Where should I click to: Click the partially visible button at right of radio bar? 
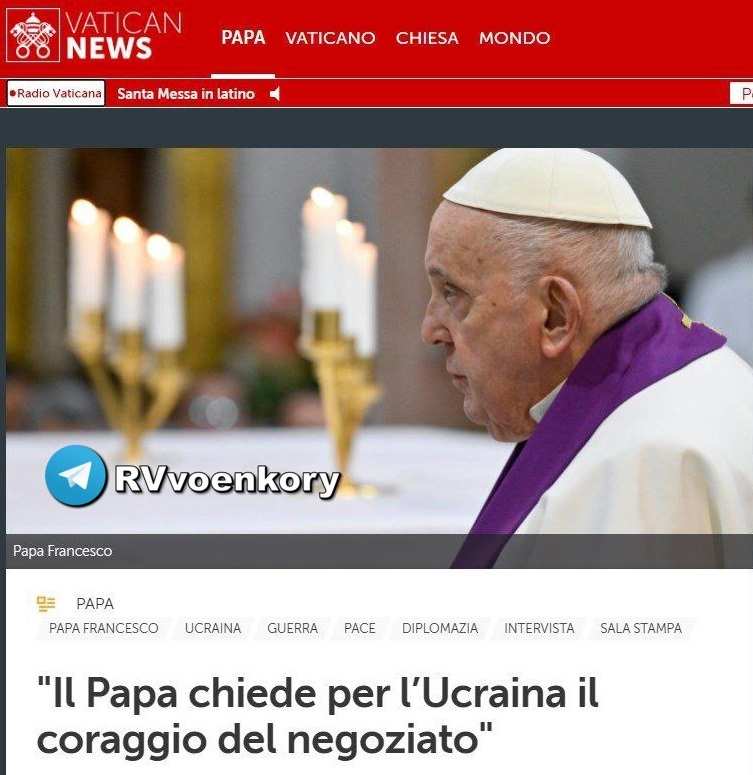(x=742, y=93)
